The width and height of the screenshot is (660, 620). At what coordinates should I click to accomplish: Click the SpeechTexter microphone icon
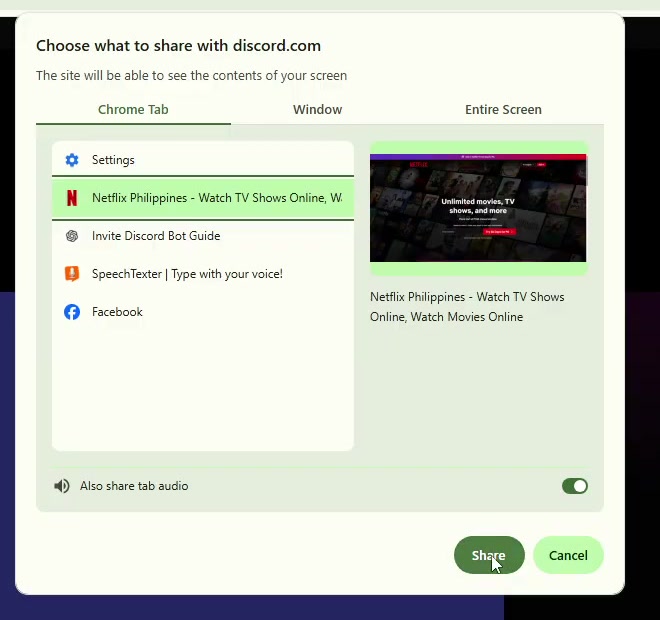(x=72, y=274)
